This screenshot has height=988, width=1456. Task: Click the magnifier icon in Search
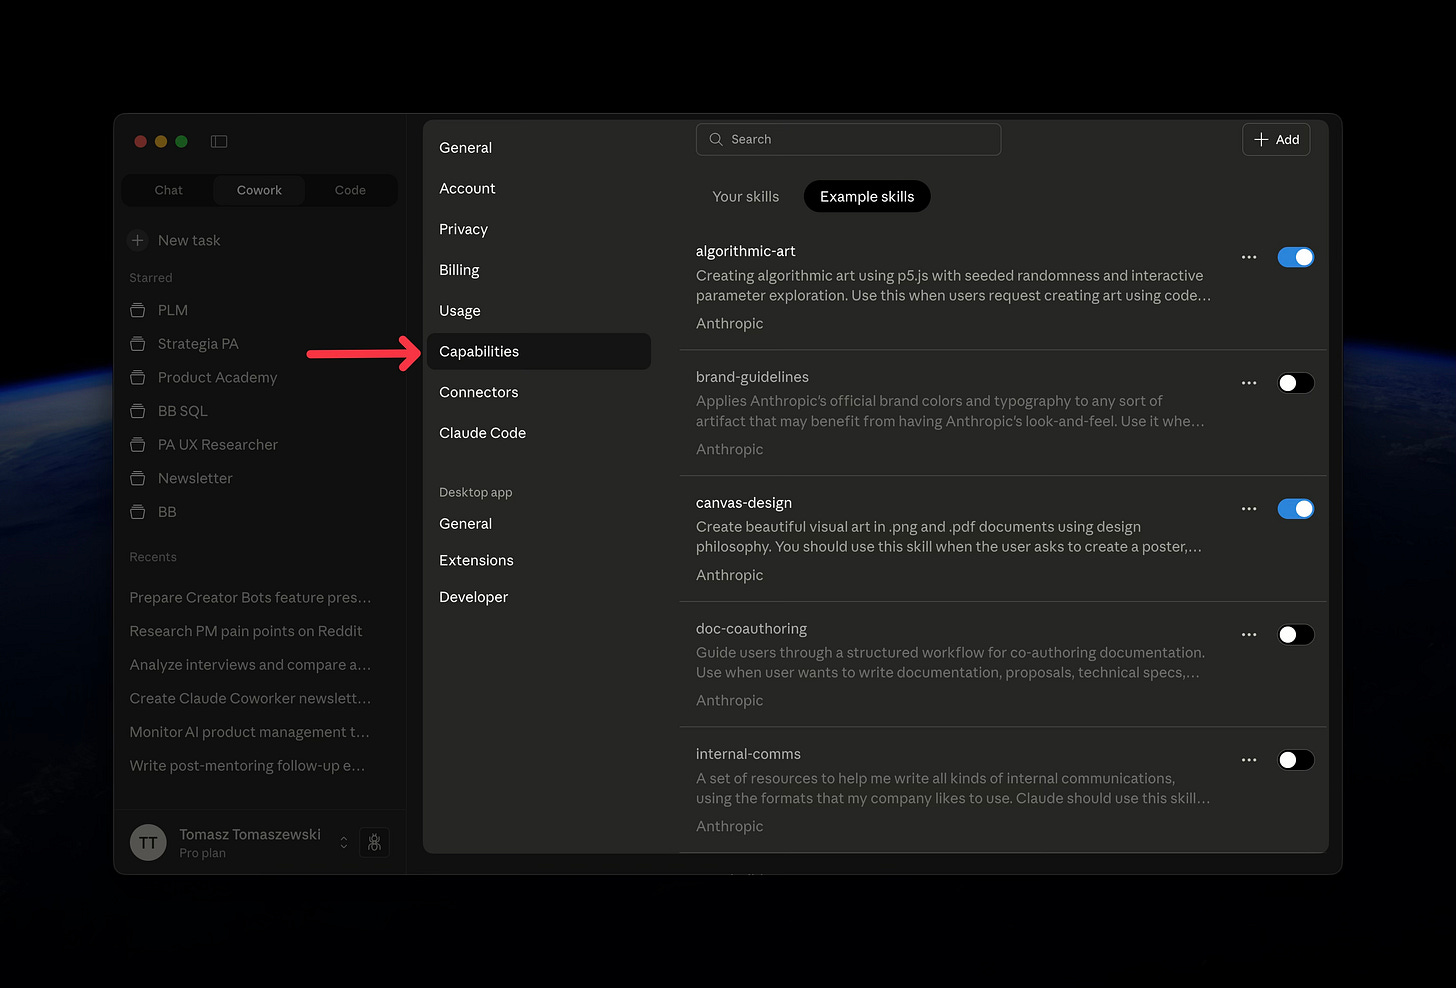(x=716, y=139)
